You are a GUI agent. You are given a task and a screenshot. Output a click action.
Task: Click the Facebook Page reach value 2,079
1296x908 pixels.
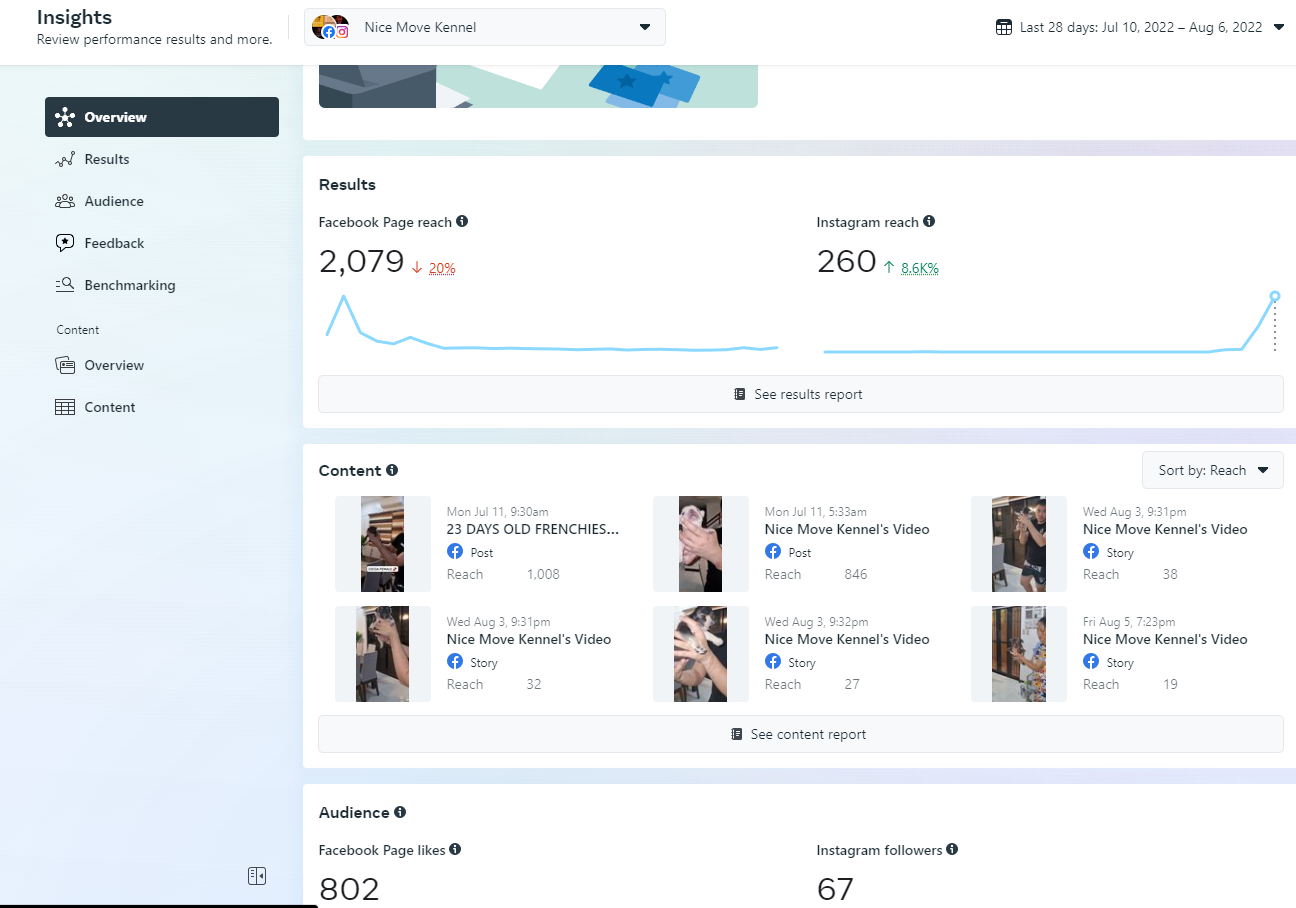[x=361, y=262]
